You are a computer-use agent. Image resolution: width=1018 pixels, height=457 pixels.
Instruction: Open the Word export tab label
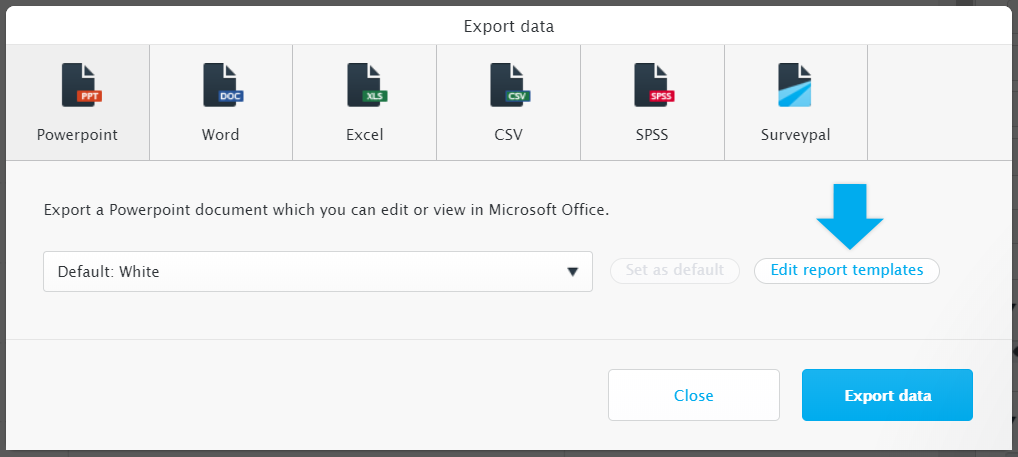[221, 135]
